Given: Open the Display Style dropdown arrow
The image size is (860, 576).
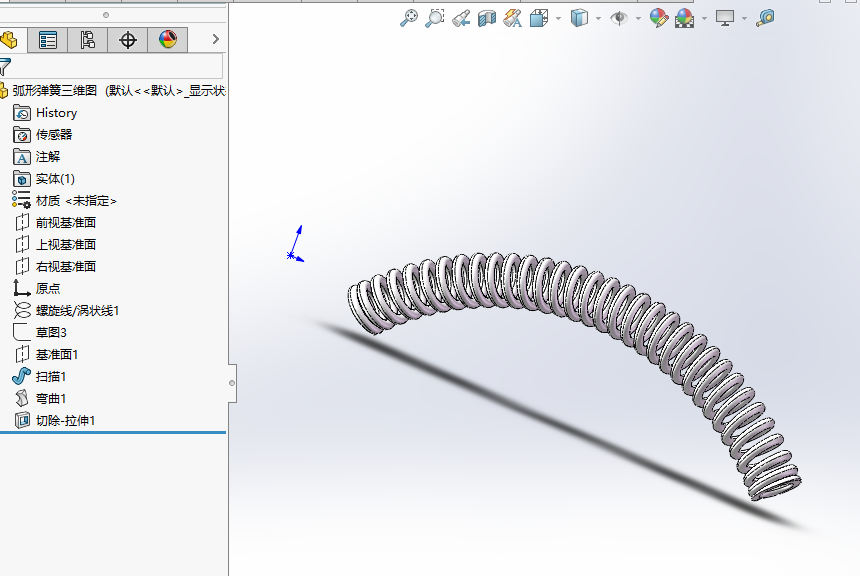Looking at the screenshot, I should click(x=598, y=19).
